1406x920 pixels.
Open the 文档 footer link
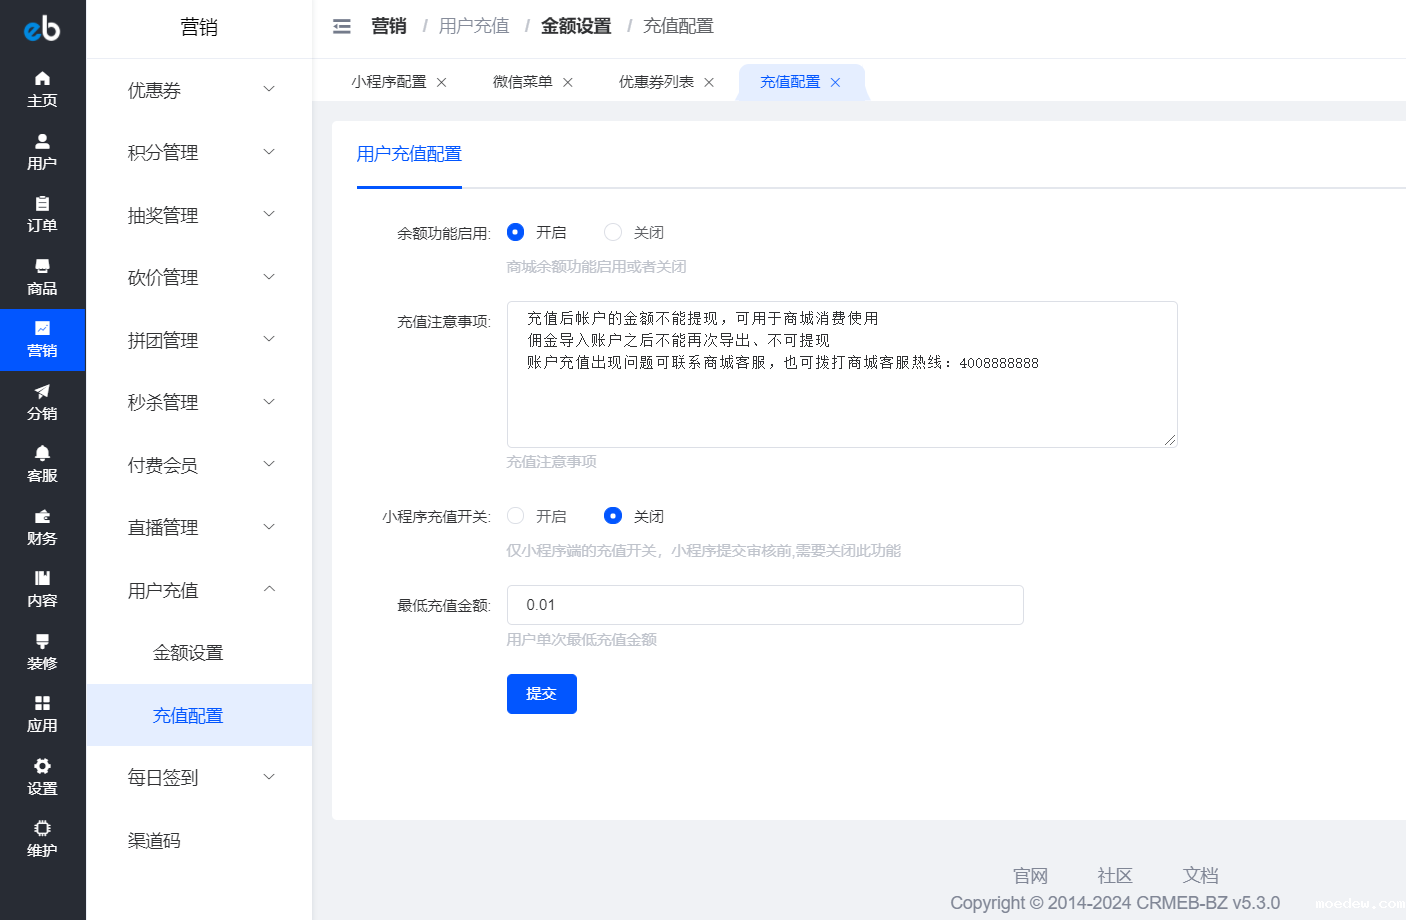click(x=1200, y=875)
